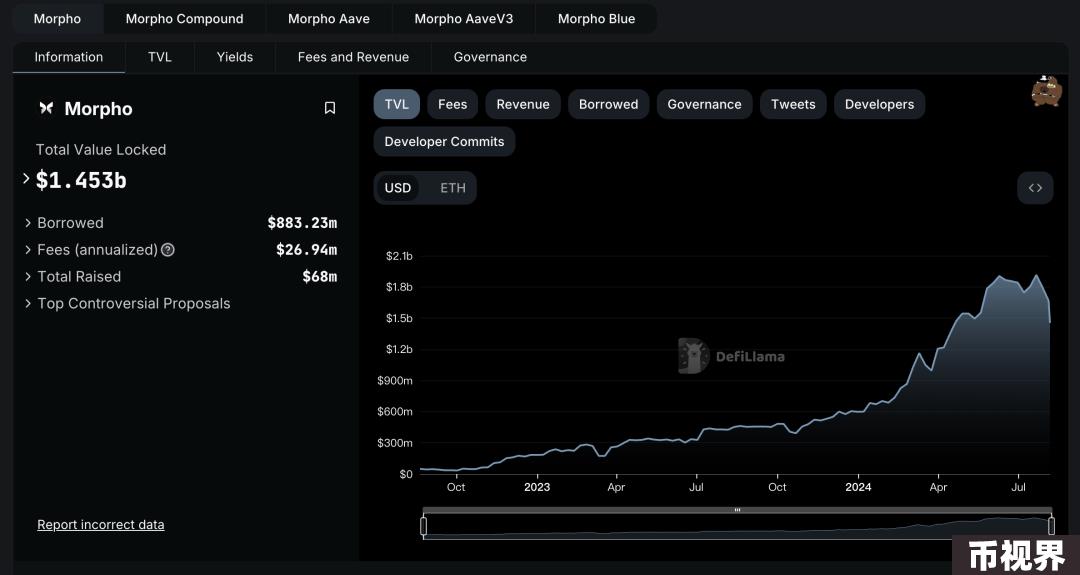Click the 2024 x-axis label
The image size is (1080, 575).
pos(858,487)
